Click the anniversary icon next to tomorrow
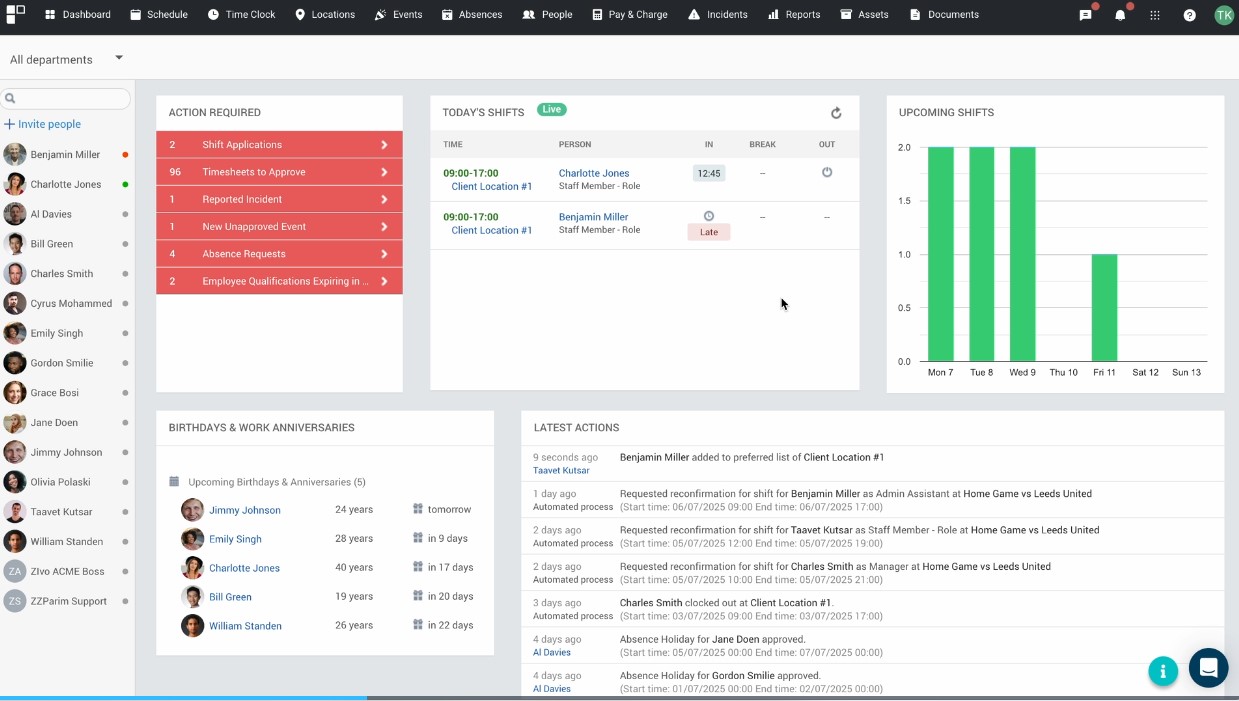Screen dimensions: 1239x701 click(x=417, y=509)
